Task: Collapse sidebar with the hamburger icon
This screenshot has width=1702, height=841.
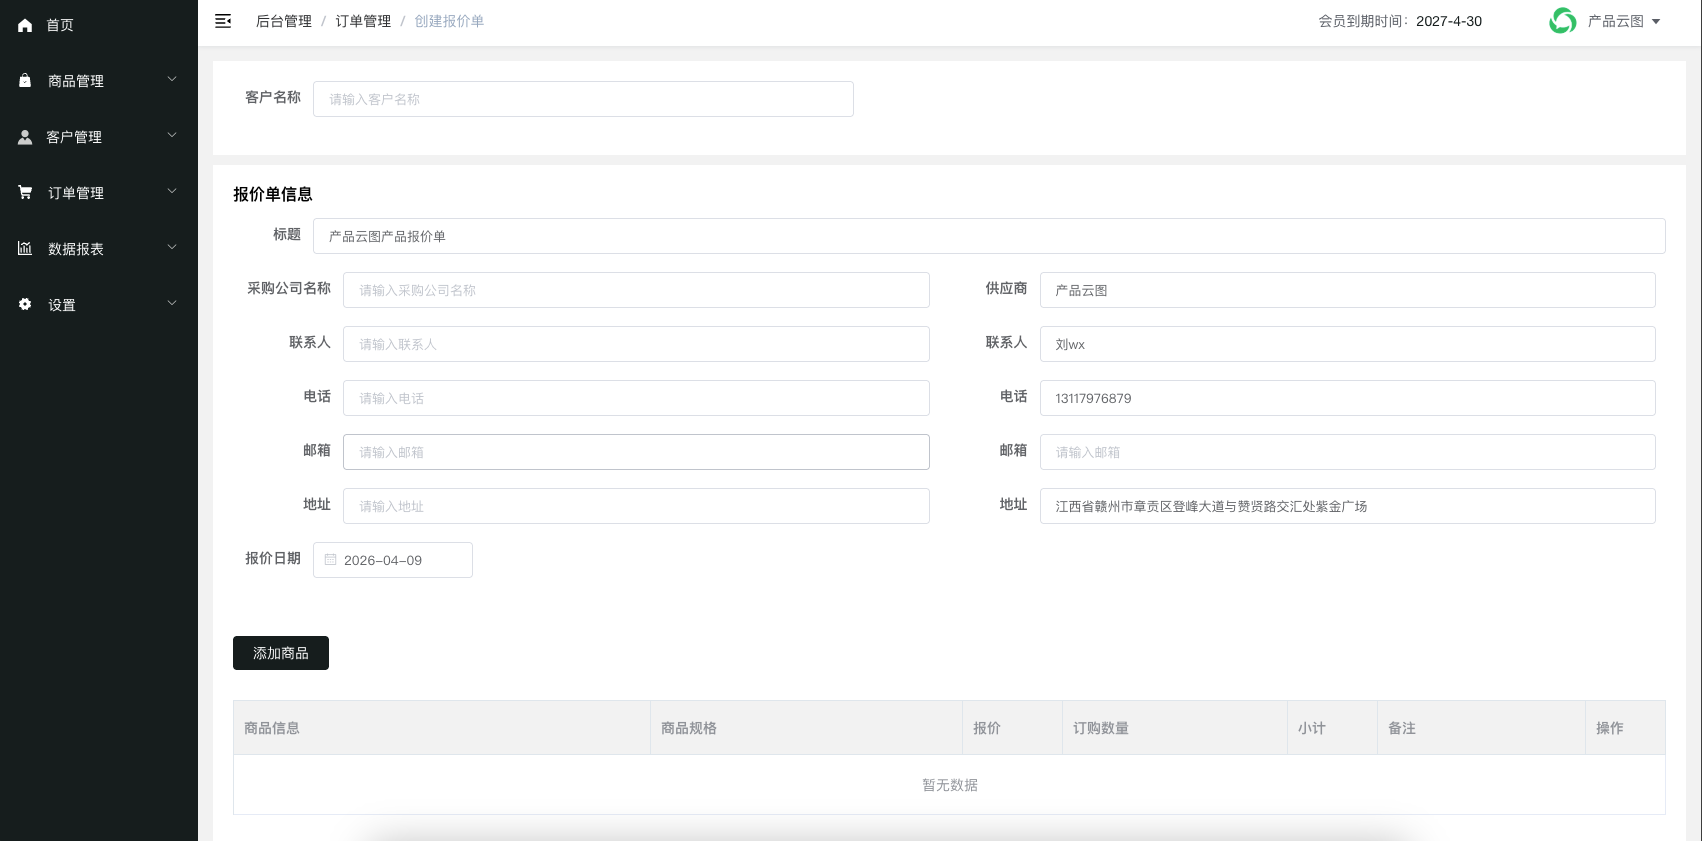Action: [223, 21]
